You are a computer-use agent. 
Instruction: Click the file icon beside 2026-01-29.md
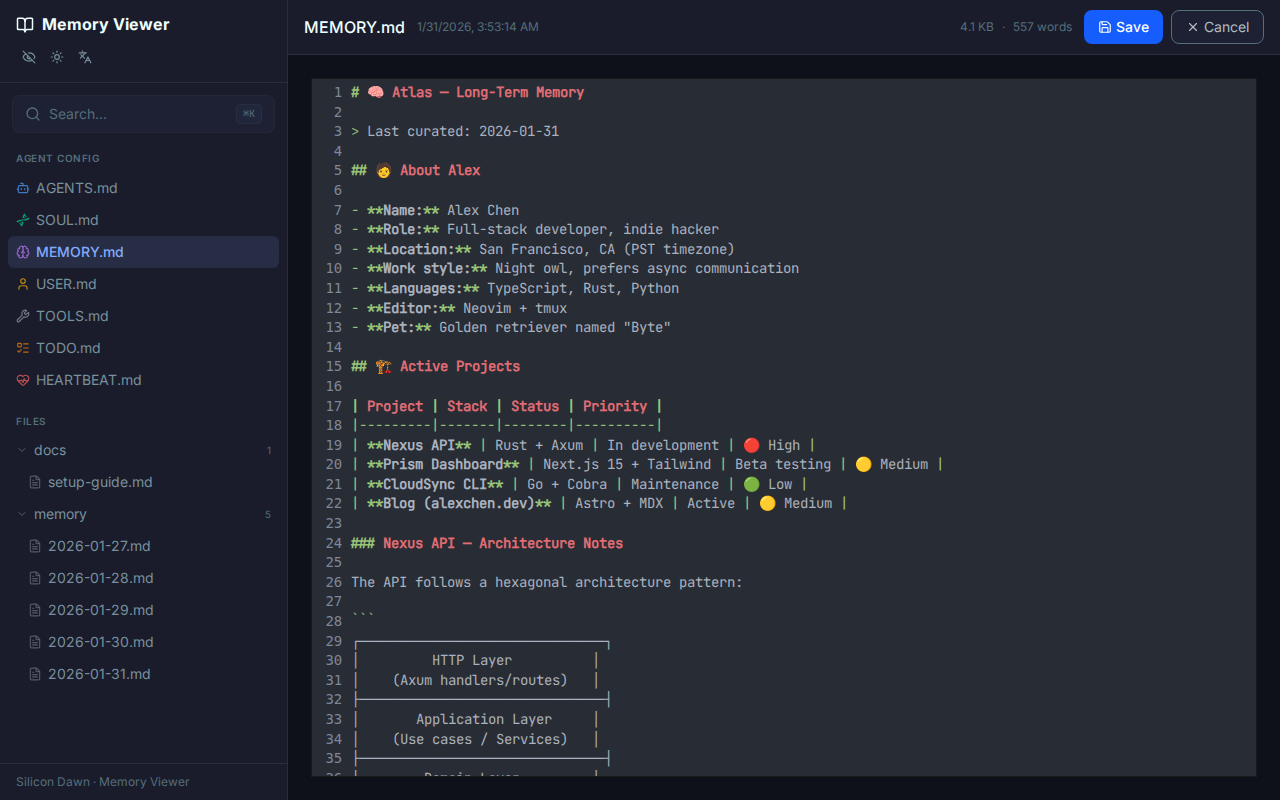click(36, 610)
